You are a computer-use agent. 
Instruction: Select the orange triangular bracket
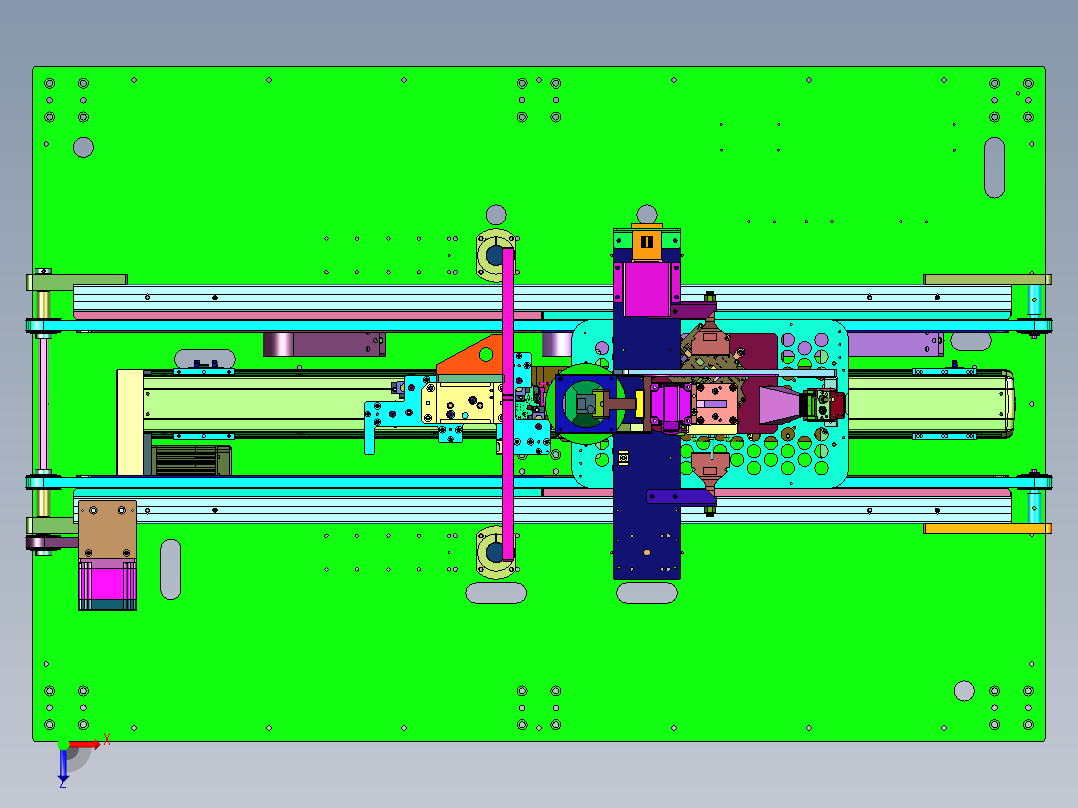coord(471,356)
